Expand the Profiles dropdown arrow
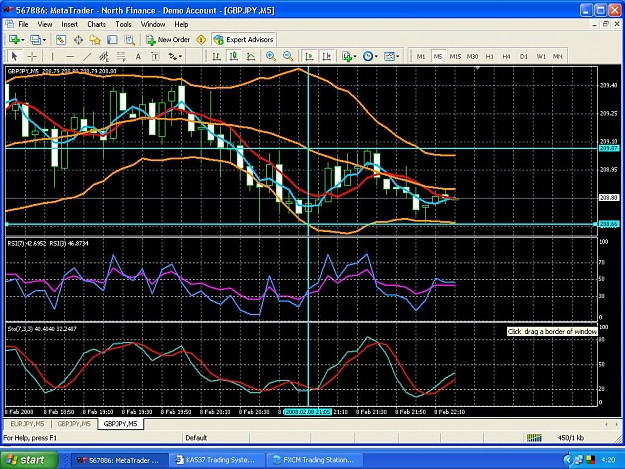The height and width of the screenshot is (469, 625). pyautogui.click(x=44, y=40)
